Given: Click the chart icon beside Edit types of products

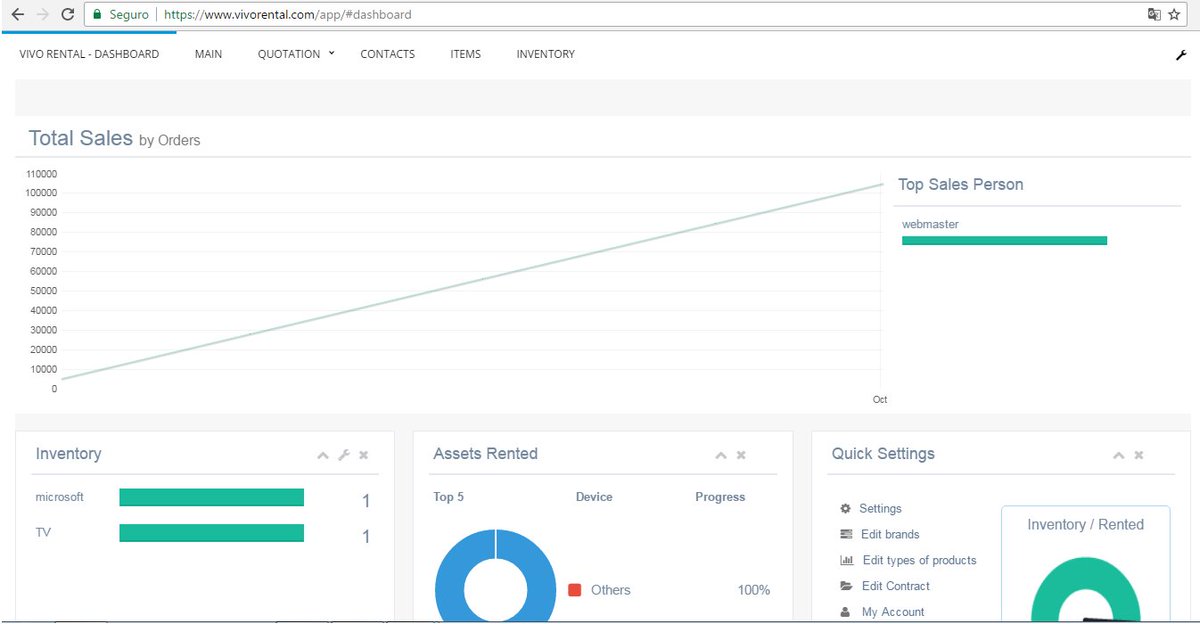Looking at the screenshot, I should pos(847,560).
